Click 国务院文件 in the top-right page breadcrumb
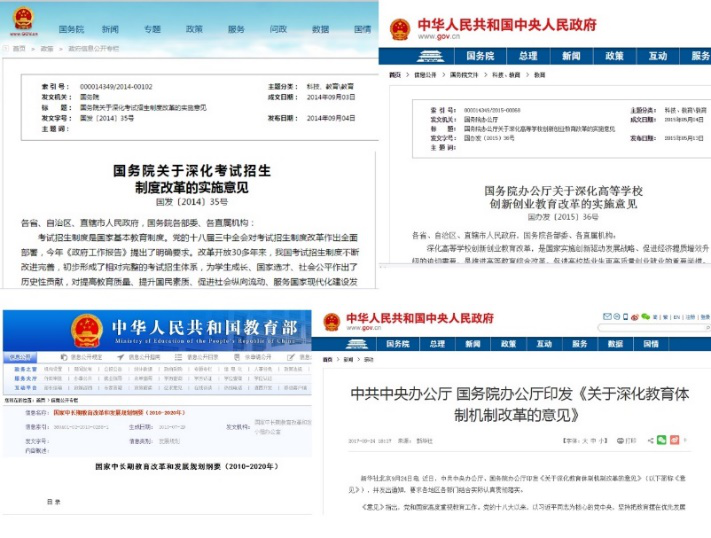Image resolution: width=711 pixels, height=538 pixels. click(464, 75)
